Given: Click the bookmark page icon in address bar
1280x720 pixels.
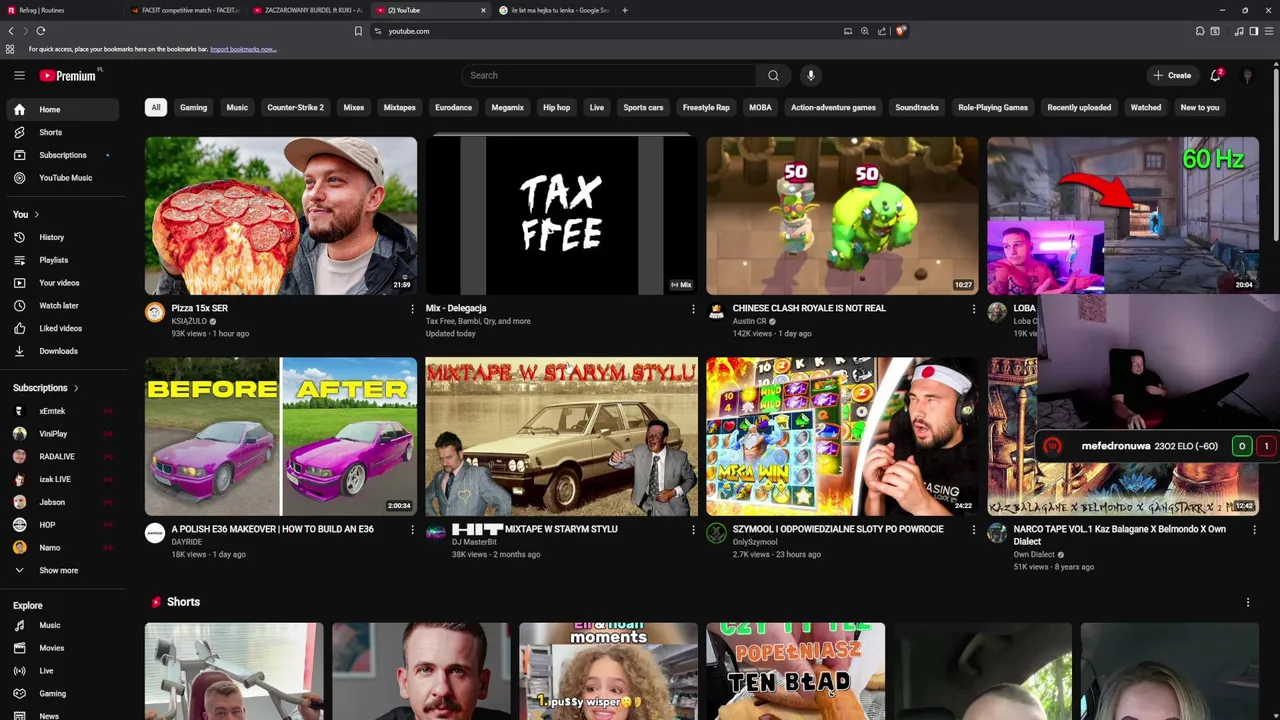Looking at the screenshot, I should (358, 31).
